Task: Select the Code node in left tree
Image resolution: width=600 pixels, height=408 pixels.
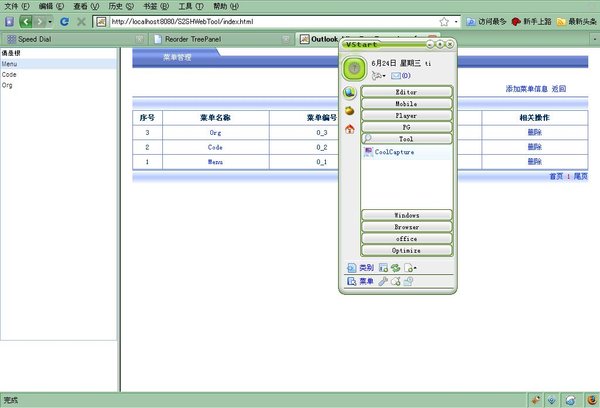Action: coord(9,74)
